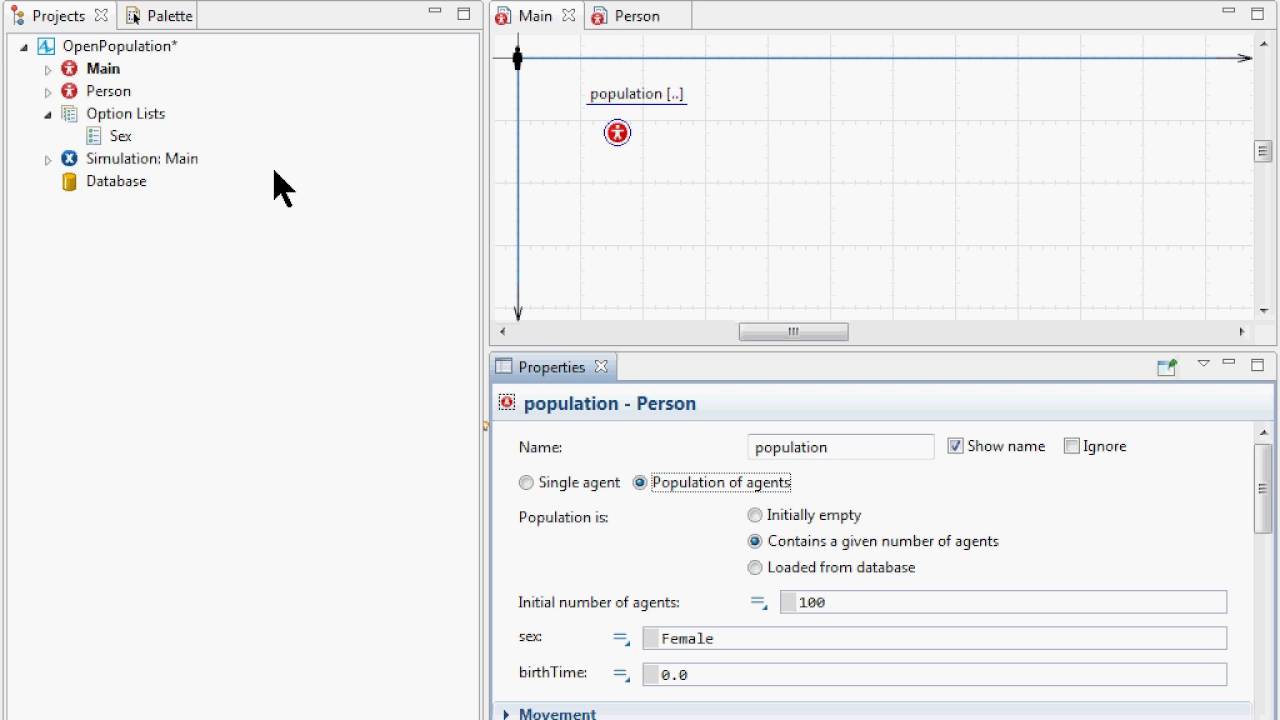Close the Main editor tab
Viewport: 1280px width, 720px height.
click(x=568, y=15)
